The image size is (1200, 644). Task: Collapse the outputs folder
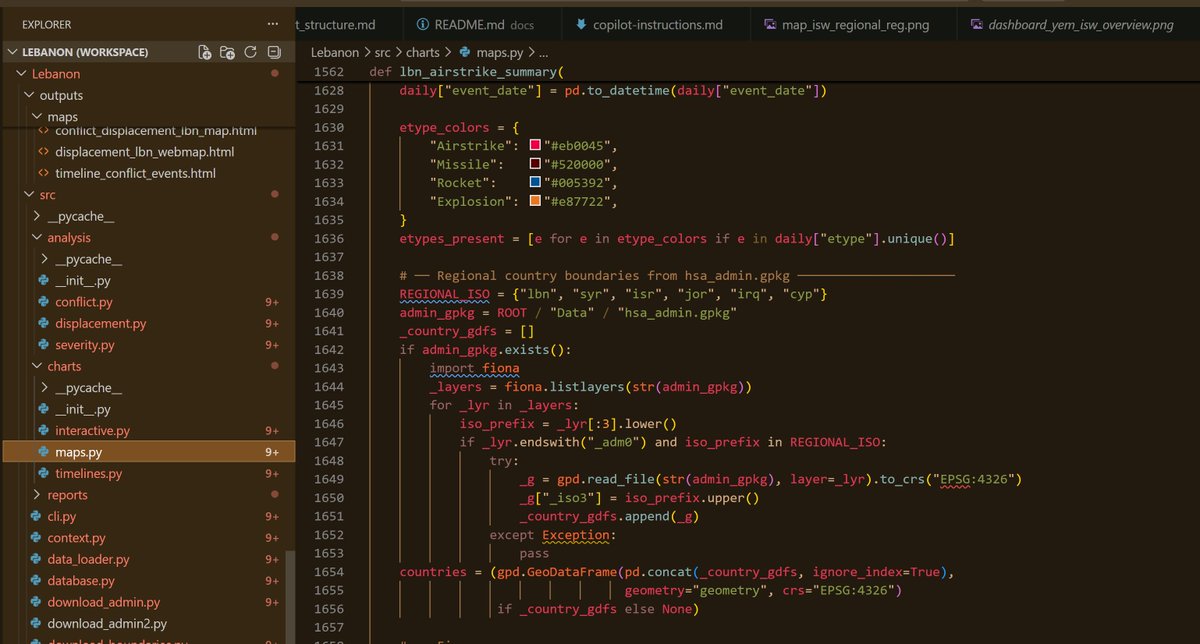(29, 96)
